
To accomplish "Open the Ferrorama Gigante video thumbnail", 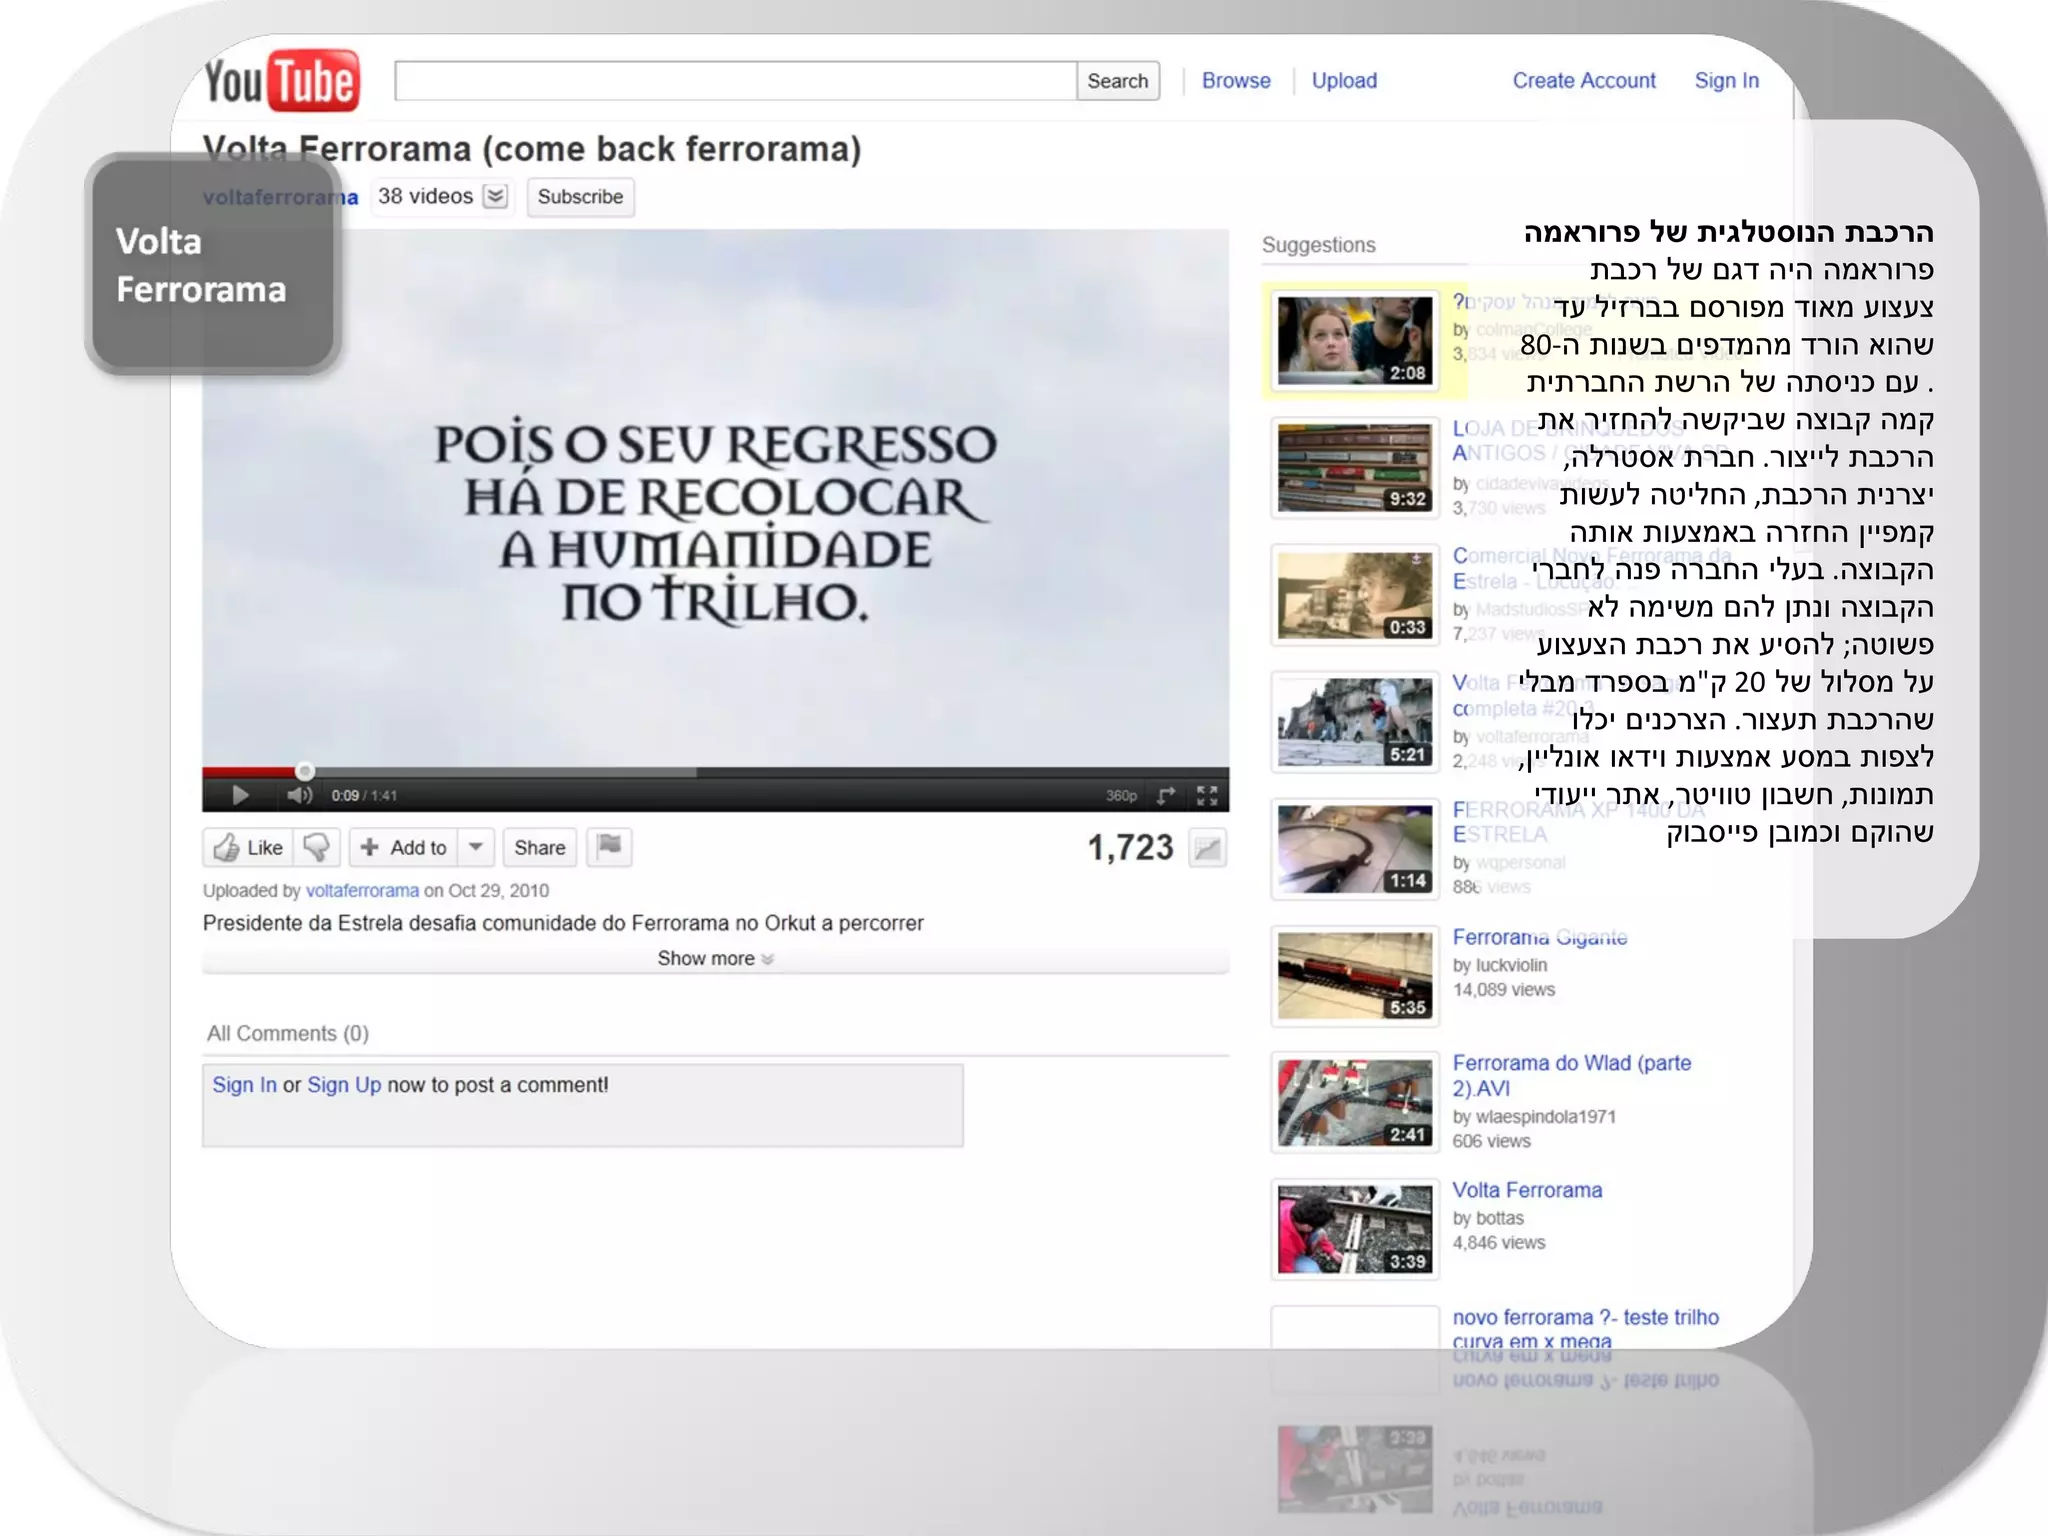I will (x=1354, y=975).
